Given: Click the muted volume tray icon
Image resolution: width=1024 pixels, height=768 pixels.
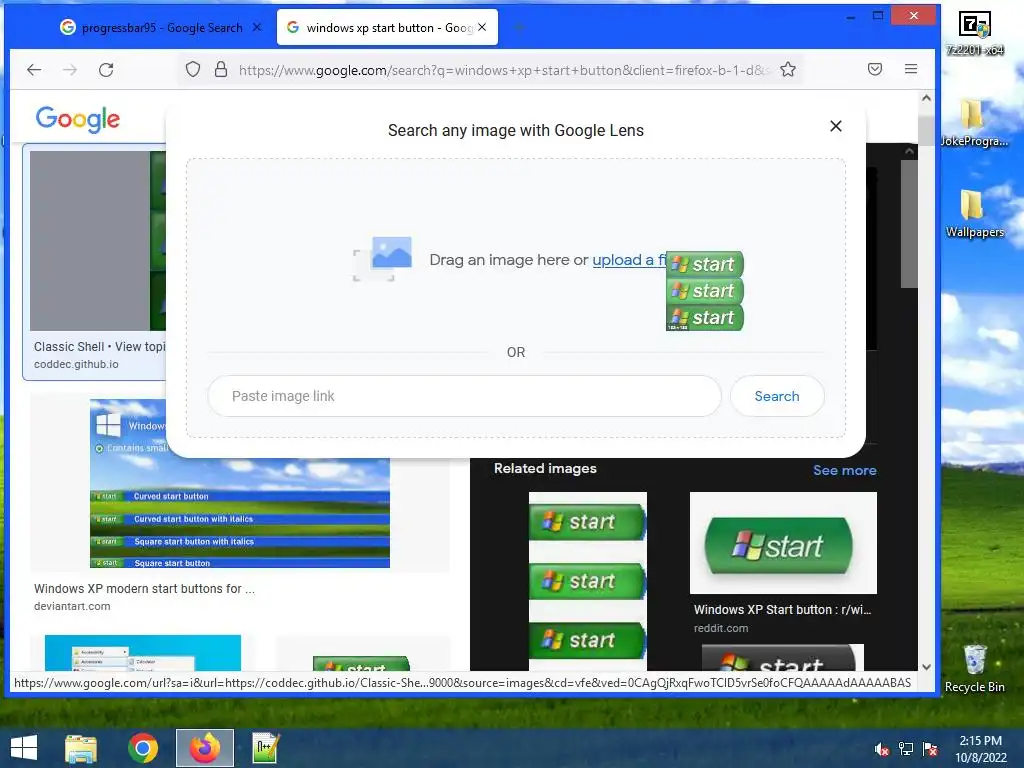Looking at the screenshot, I should (882, 749).
